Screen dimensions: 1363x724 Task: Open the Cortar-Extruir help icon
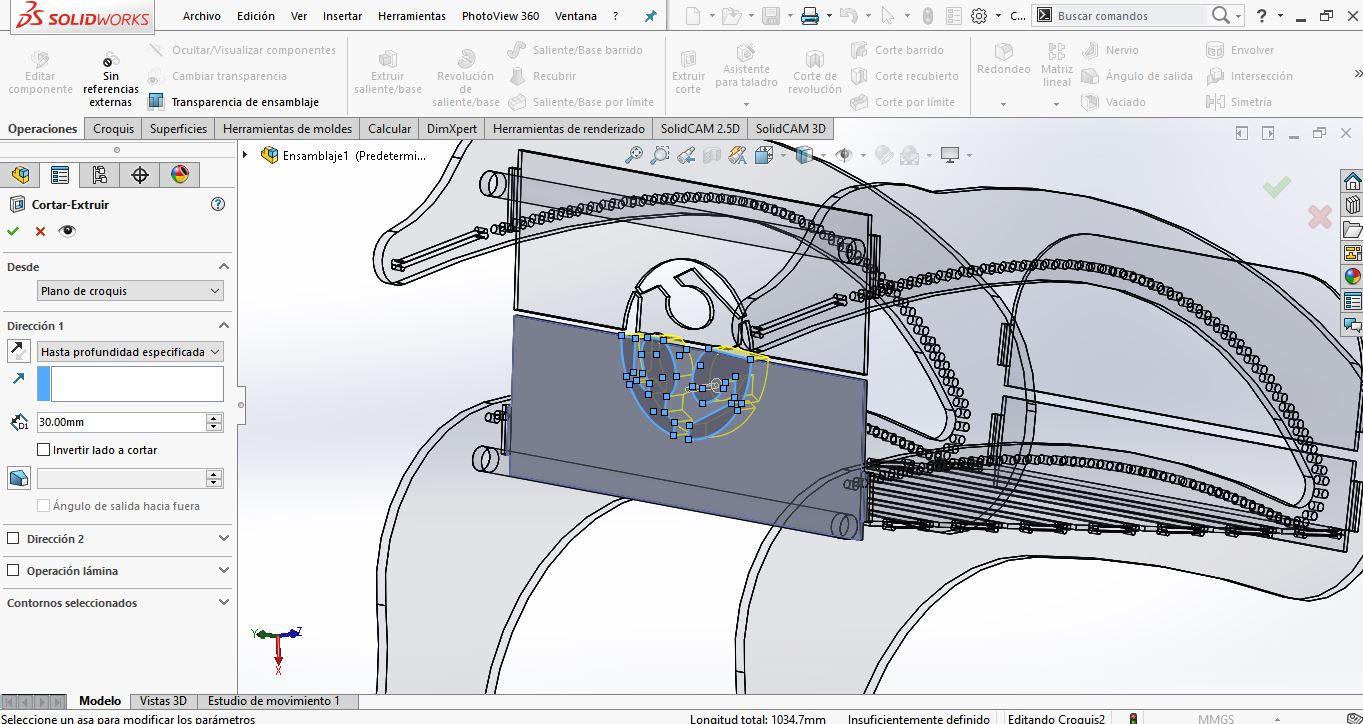pos(218,204)
